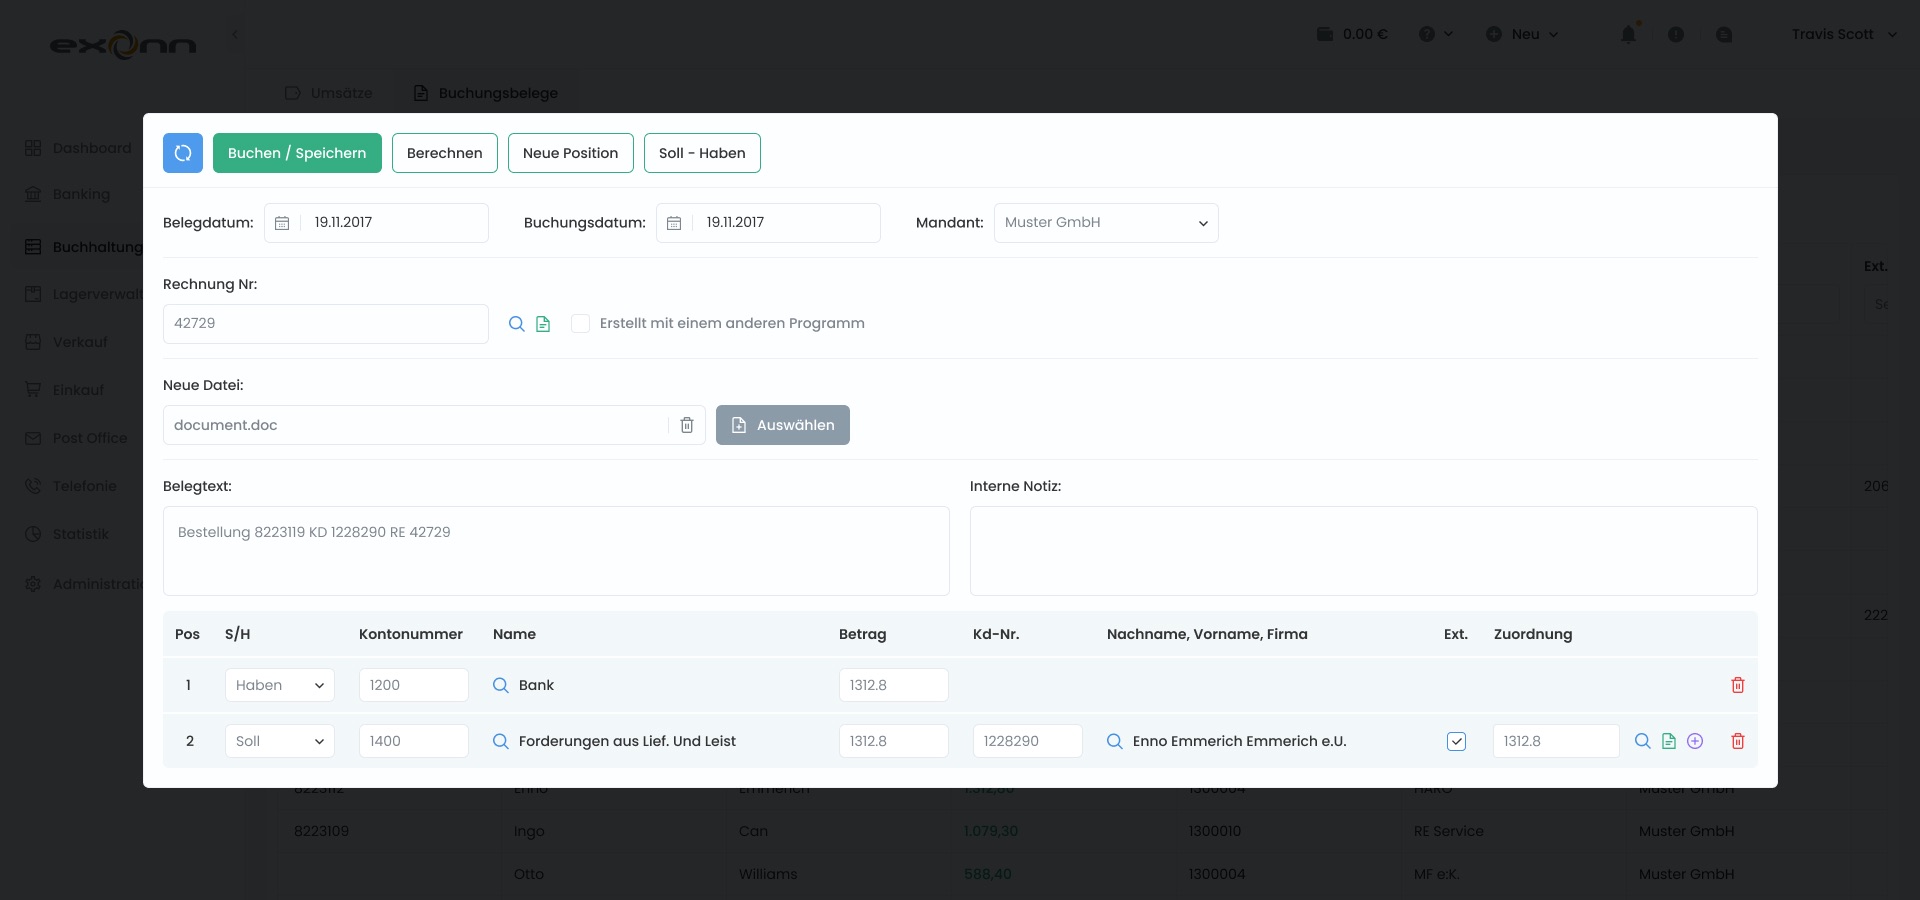Screen dimensions: 1920x900
Task: Click the exonn logo
Action: 123,44
